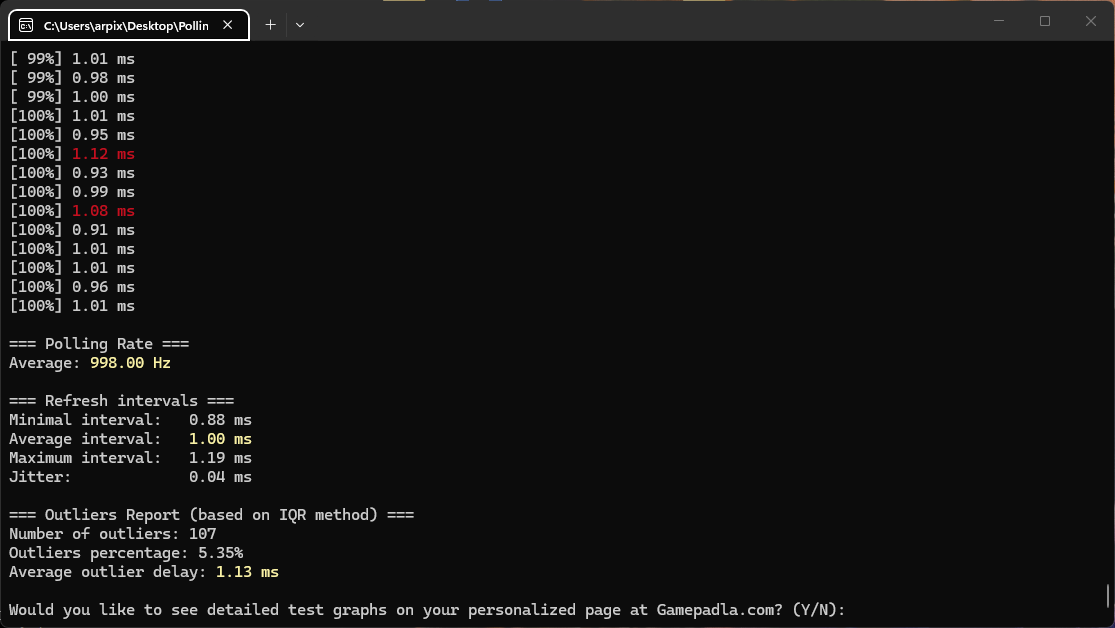The image size is (1115, 628).
Task: Click the yellow 1.13 ms outlier delay
Action: point(247,572)
